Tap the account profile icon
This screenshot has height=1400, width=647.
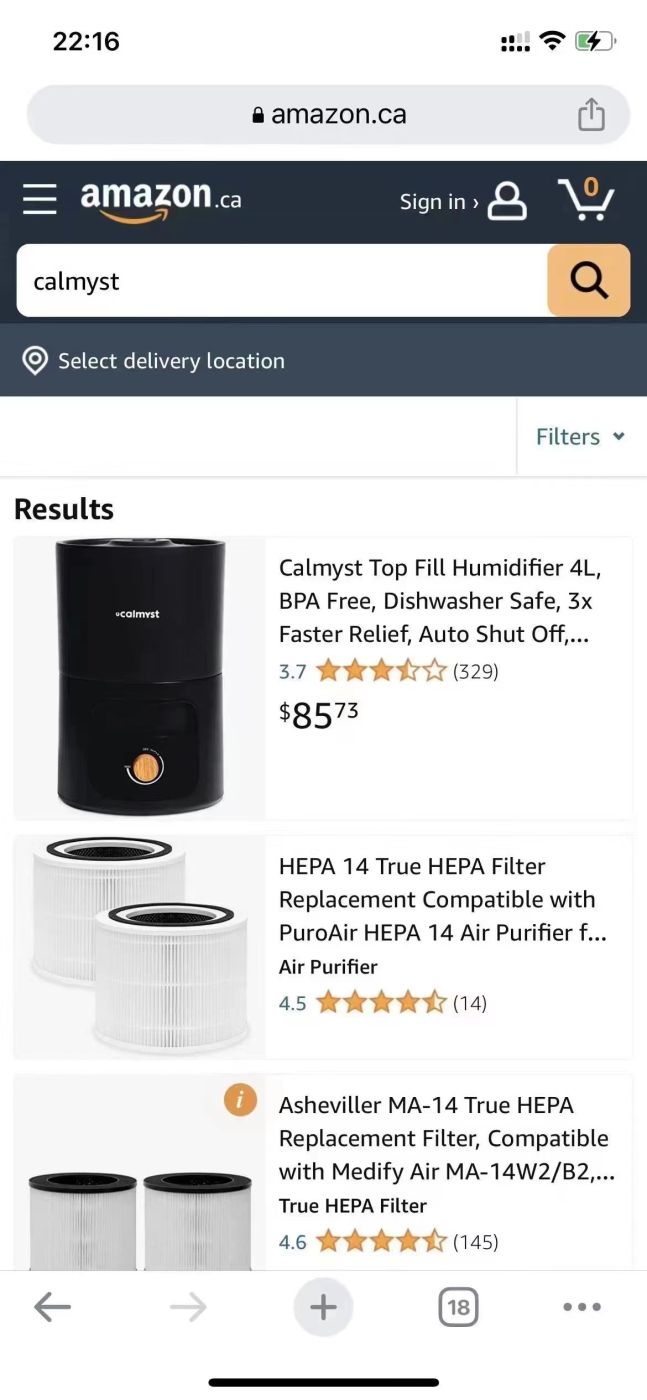[507, 200]
